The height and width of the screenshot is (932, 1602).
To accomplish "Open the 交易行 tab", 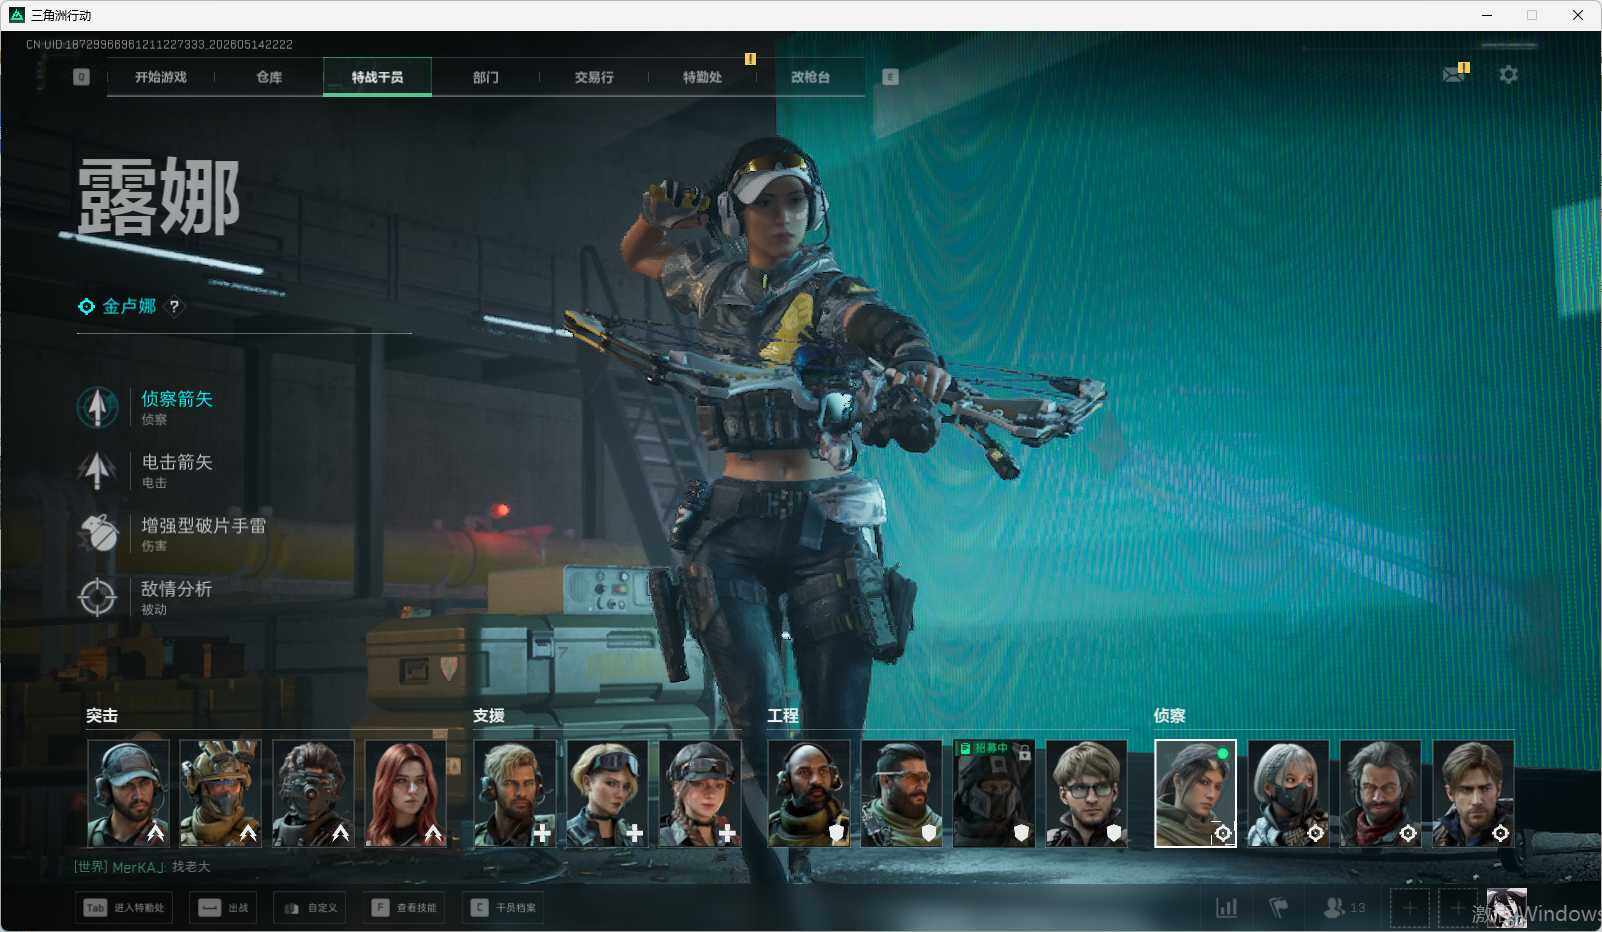I will point(594,77).
